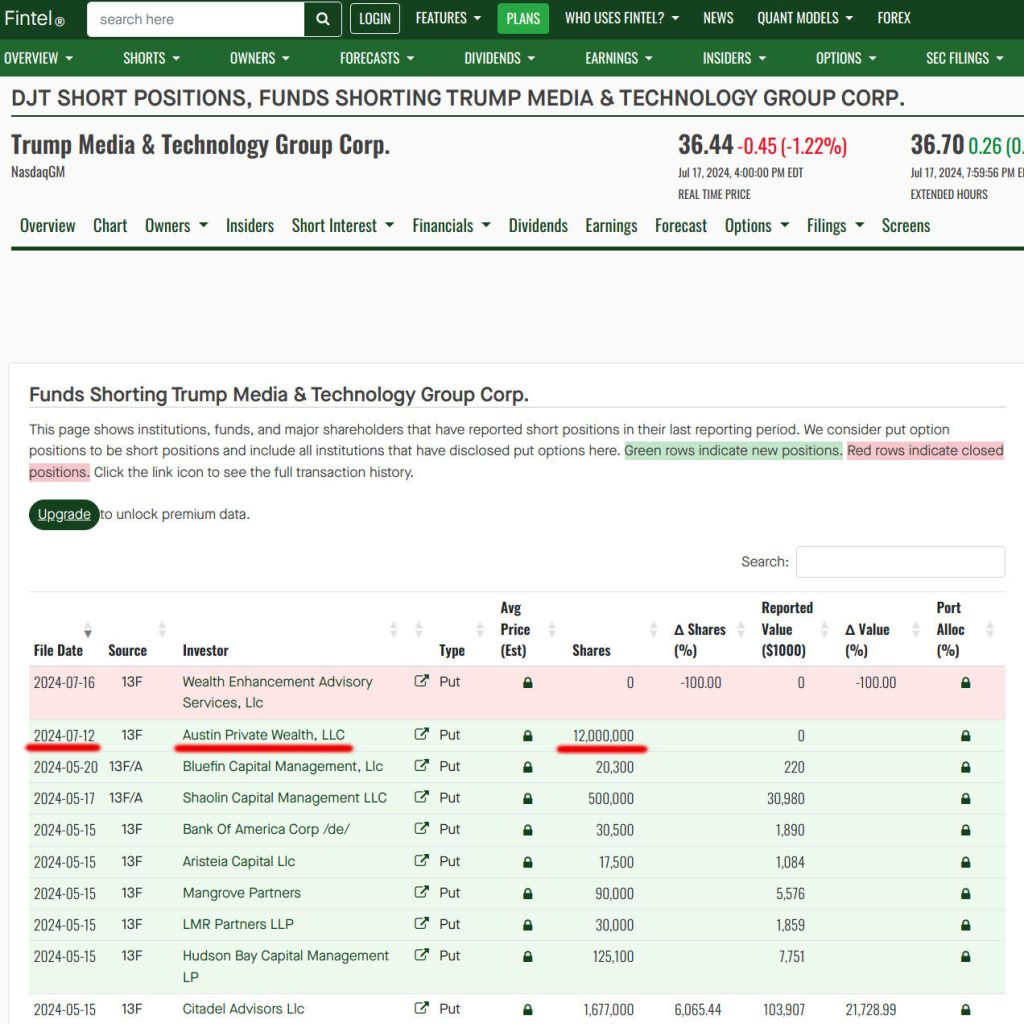Sort table by File Date arrow
1024x1024 pixels.
(x=88, y=629)
